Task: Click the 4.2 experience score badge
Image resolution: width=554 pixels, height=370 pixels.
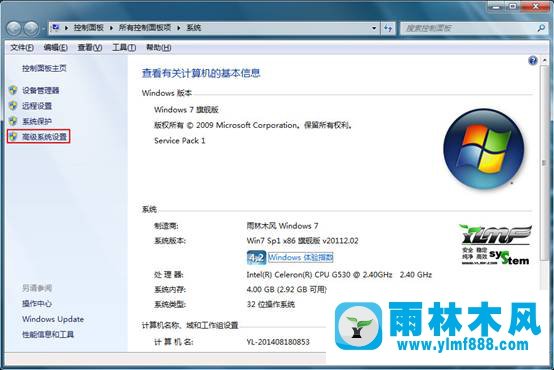Action: 256,258
